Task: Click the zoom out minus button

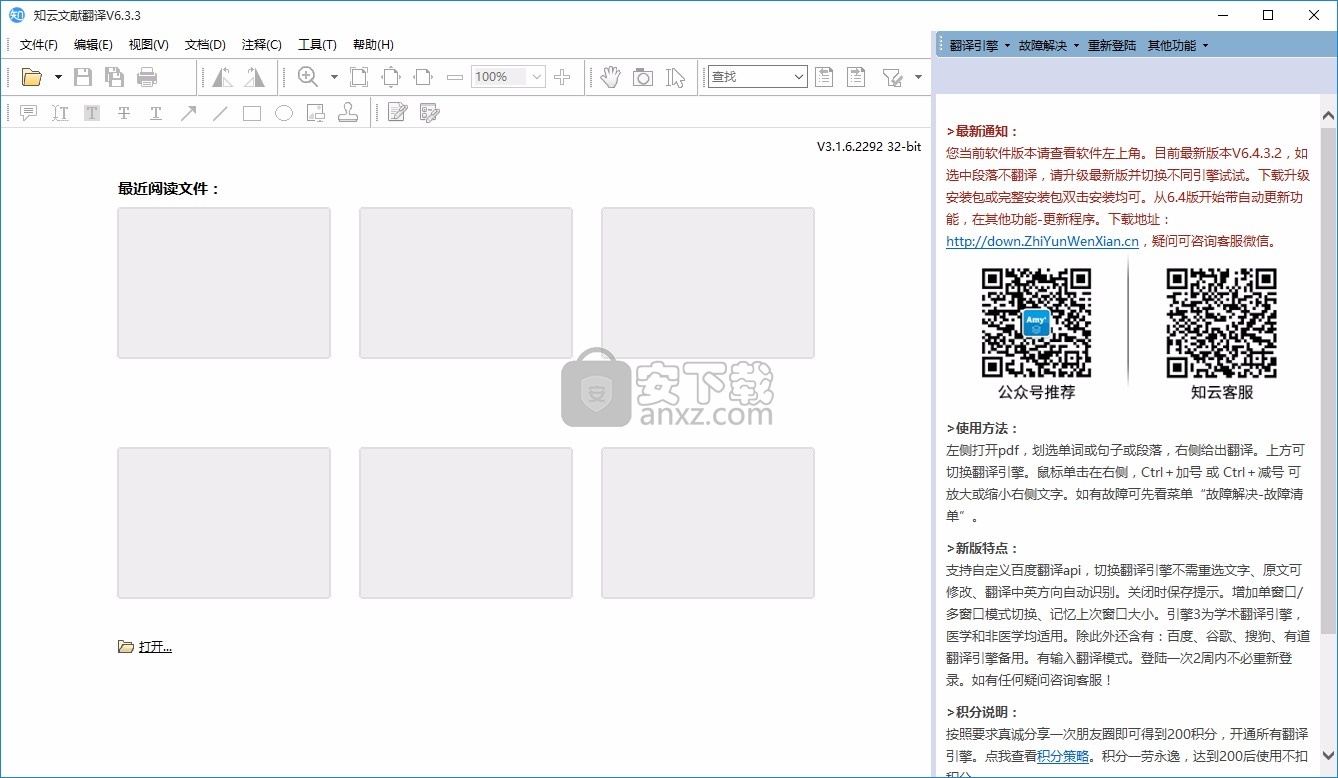Action: pyautogui.click(x=455, y=77)
